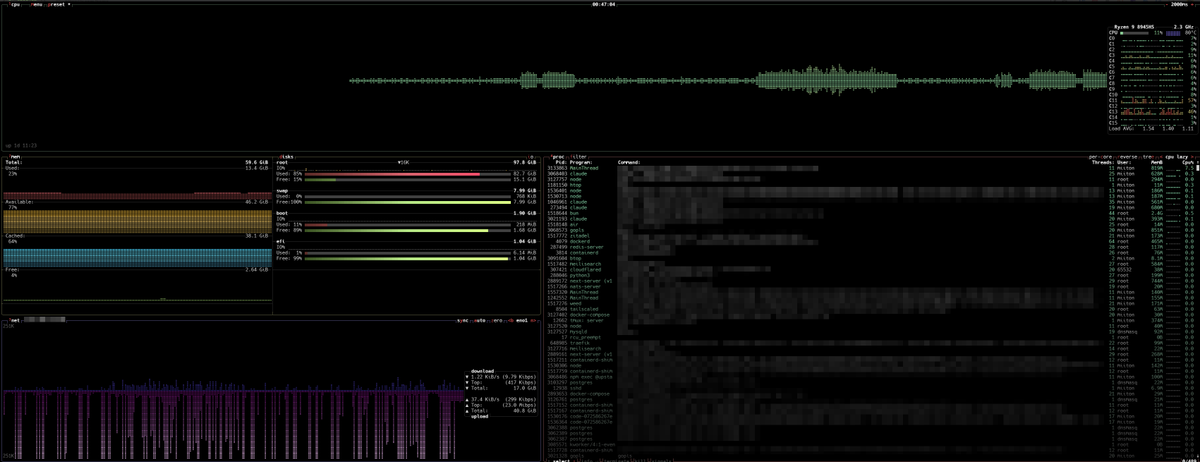This screenshot has width=1200, height=462.
Task: Select the containerd process 3814 row
Action: [x=871, y=252]
